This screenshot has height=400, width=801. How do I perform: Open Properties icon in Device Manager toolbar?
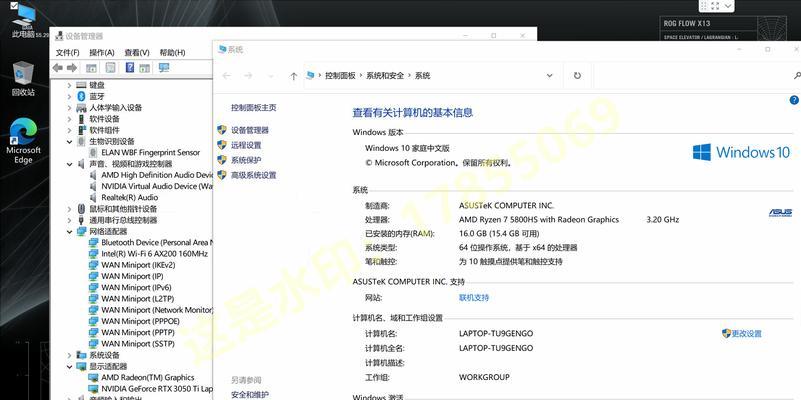110,68
